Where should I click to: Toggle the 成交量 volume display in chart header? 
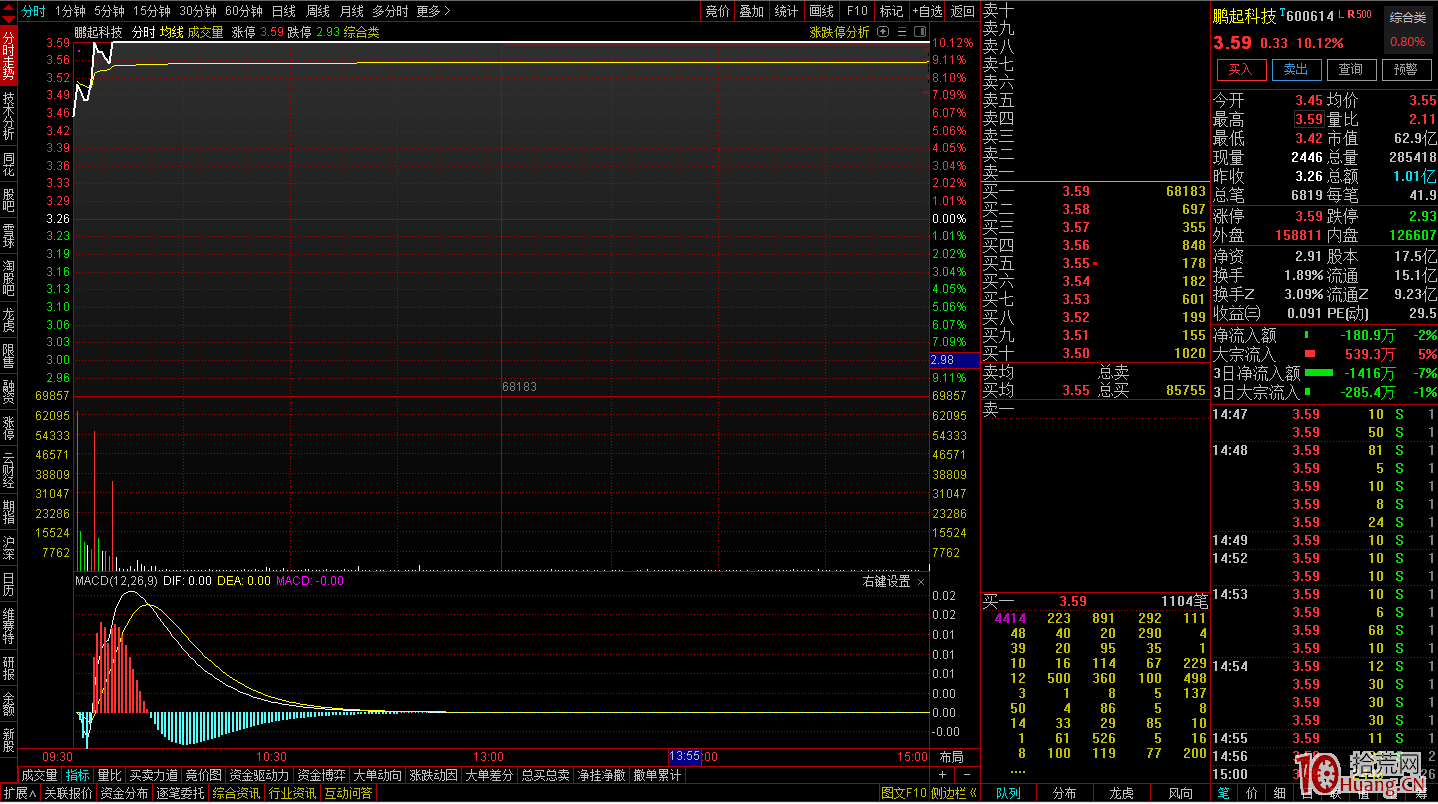click(206, 32)
